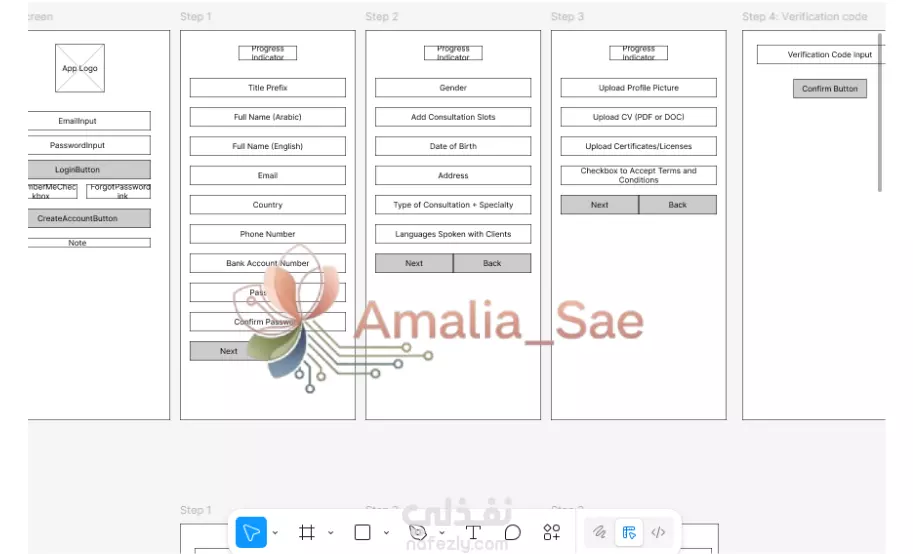This screenshot has width=913, height=554.
Task: Select the CreateAccountButton element
Action: click(89, 218)
